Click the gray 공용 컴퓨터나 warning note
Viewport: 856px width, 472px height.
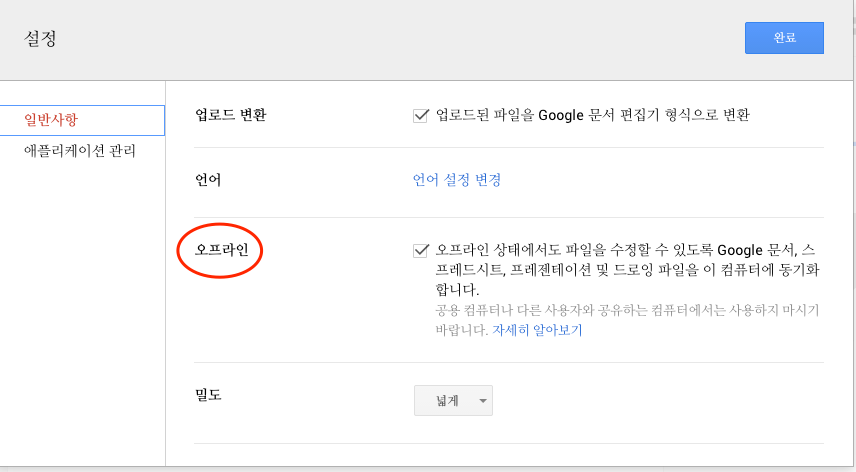point(627,320)
